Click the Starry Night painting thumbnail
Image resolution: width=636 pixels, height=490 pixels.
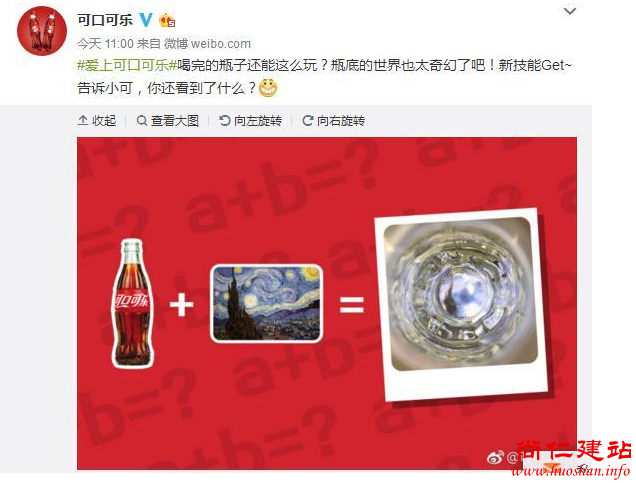click(x=267, y=303)
